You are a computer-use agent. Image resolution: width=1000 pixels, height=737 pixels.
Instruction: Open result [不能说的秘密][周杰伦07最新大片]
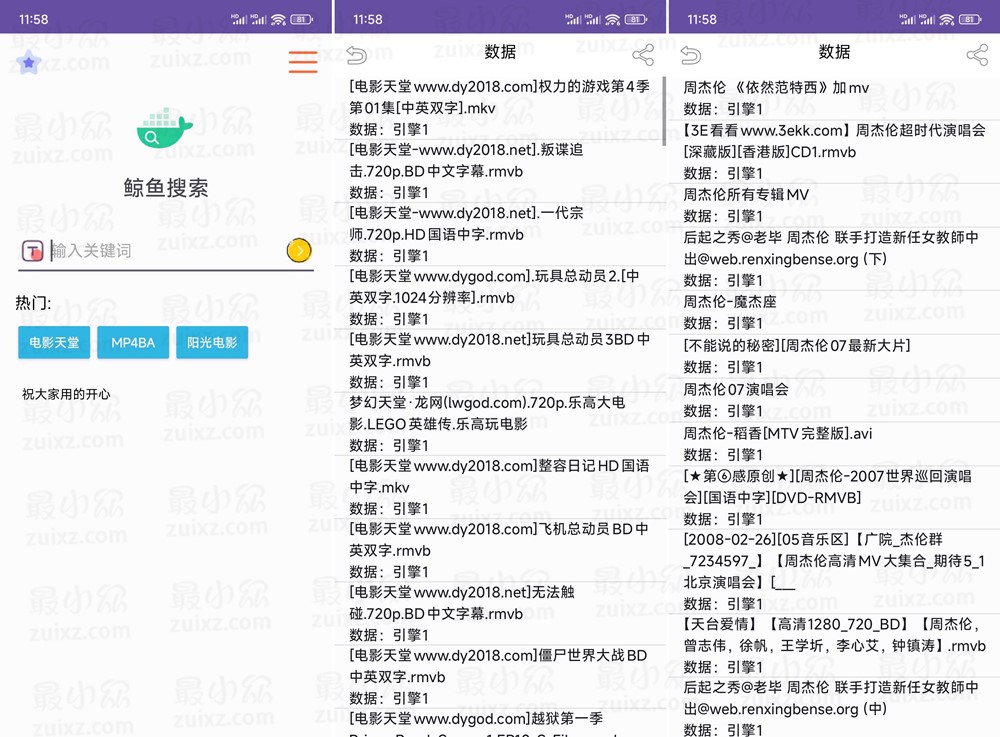(x=834, y=356)
